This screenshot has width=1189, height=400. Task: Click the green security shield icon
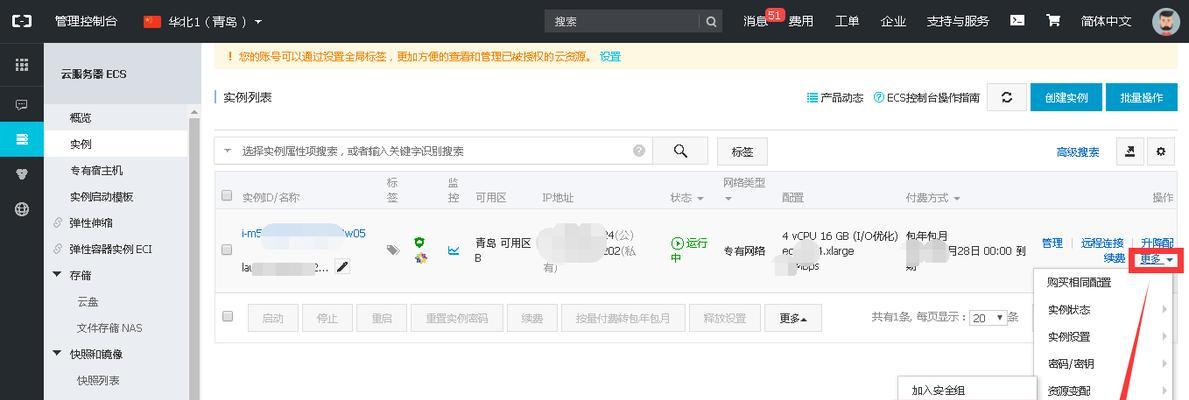(419, 242)
